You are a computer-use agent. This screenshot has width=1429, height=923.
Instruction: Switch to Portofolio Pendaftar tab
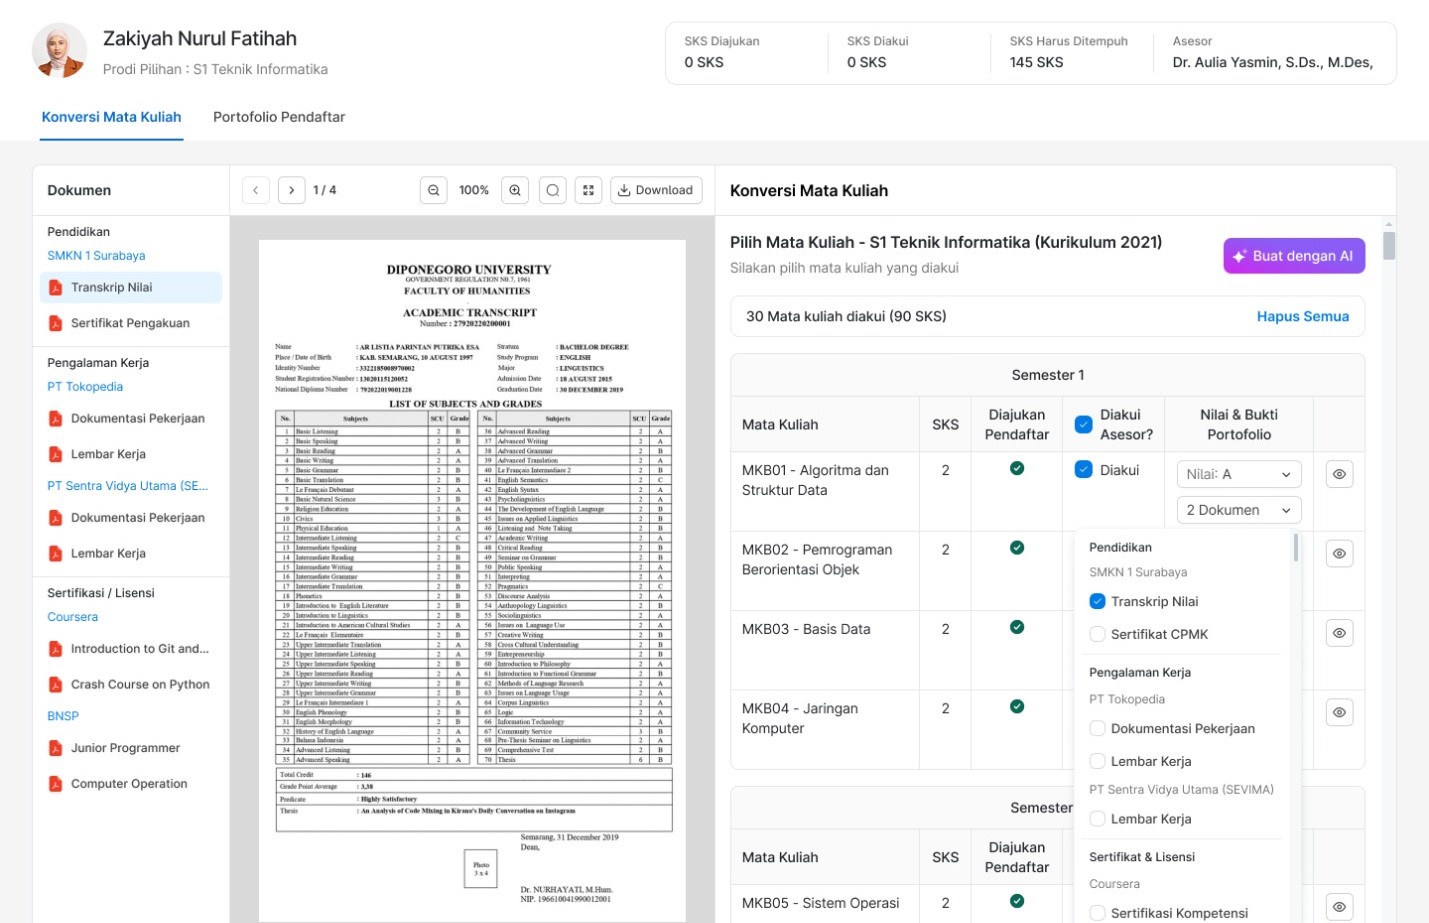tap(279, 117)
